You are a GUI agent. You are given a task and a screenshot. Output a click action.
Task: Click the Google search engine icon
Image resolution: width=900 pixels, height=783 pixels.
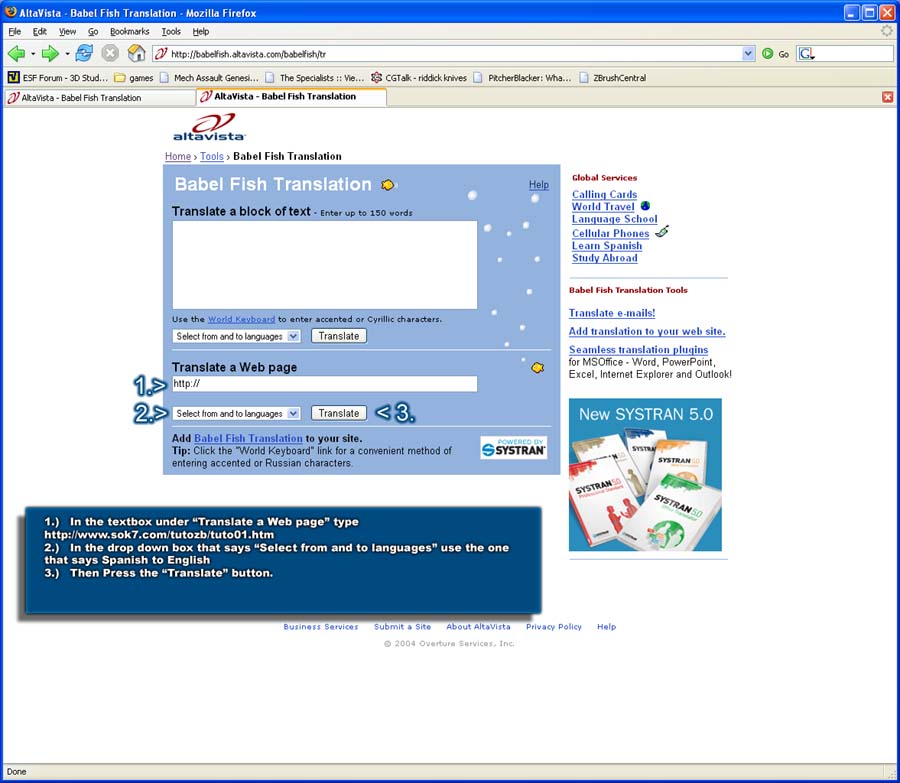coord(806,53)
